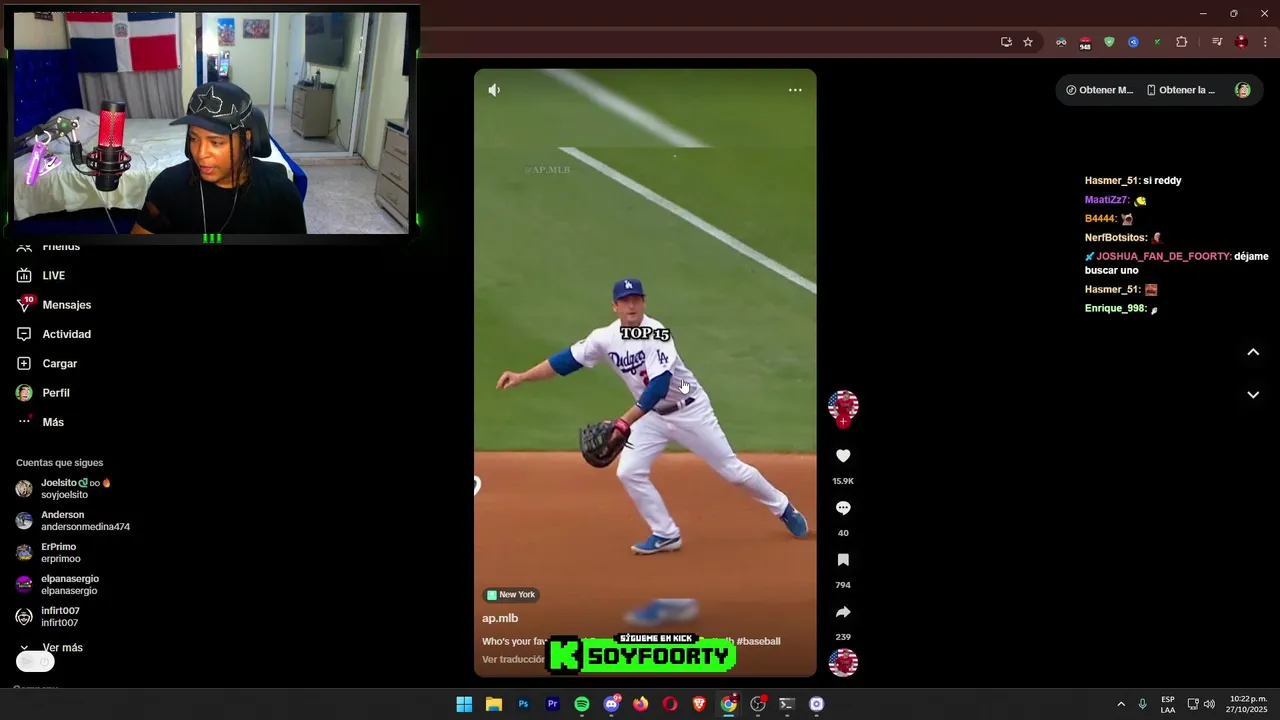Viewport: 1280px width, 720px height.
Task: Open the clock showing 10:22 p.m.
Action: [1248, 704]
